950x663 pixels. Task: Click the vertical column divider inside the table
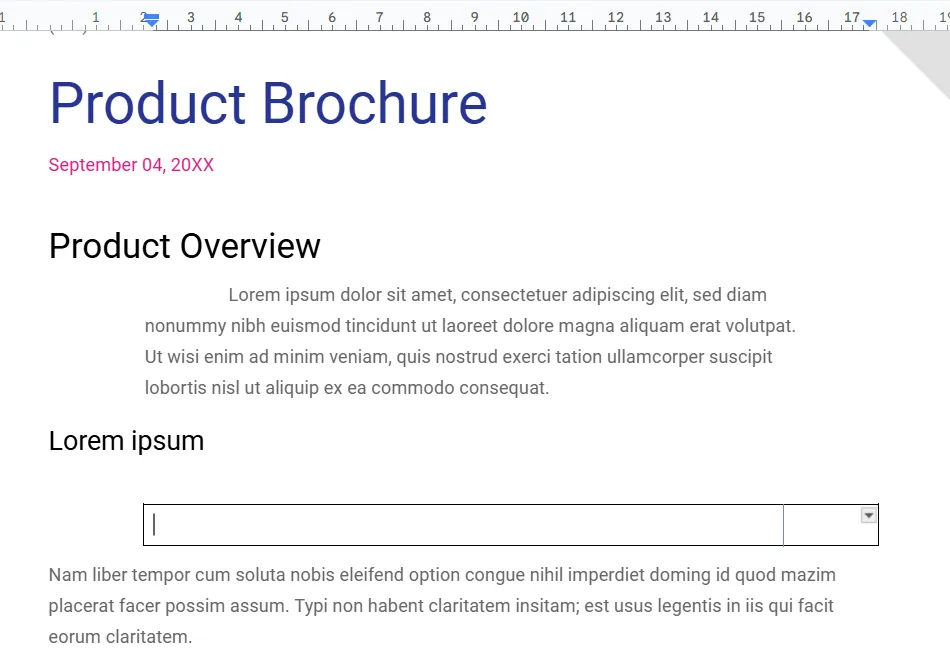pos(783,525)
